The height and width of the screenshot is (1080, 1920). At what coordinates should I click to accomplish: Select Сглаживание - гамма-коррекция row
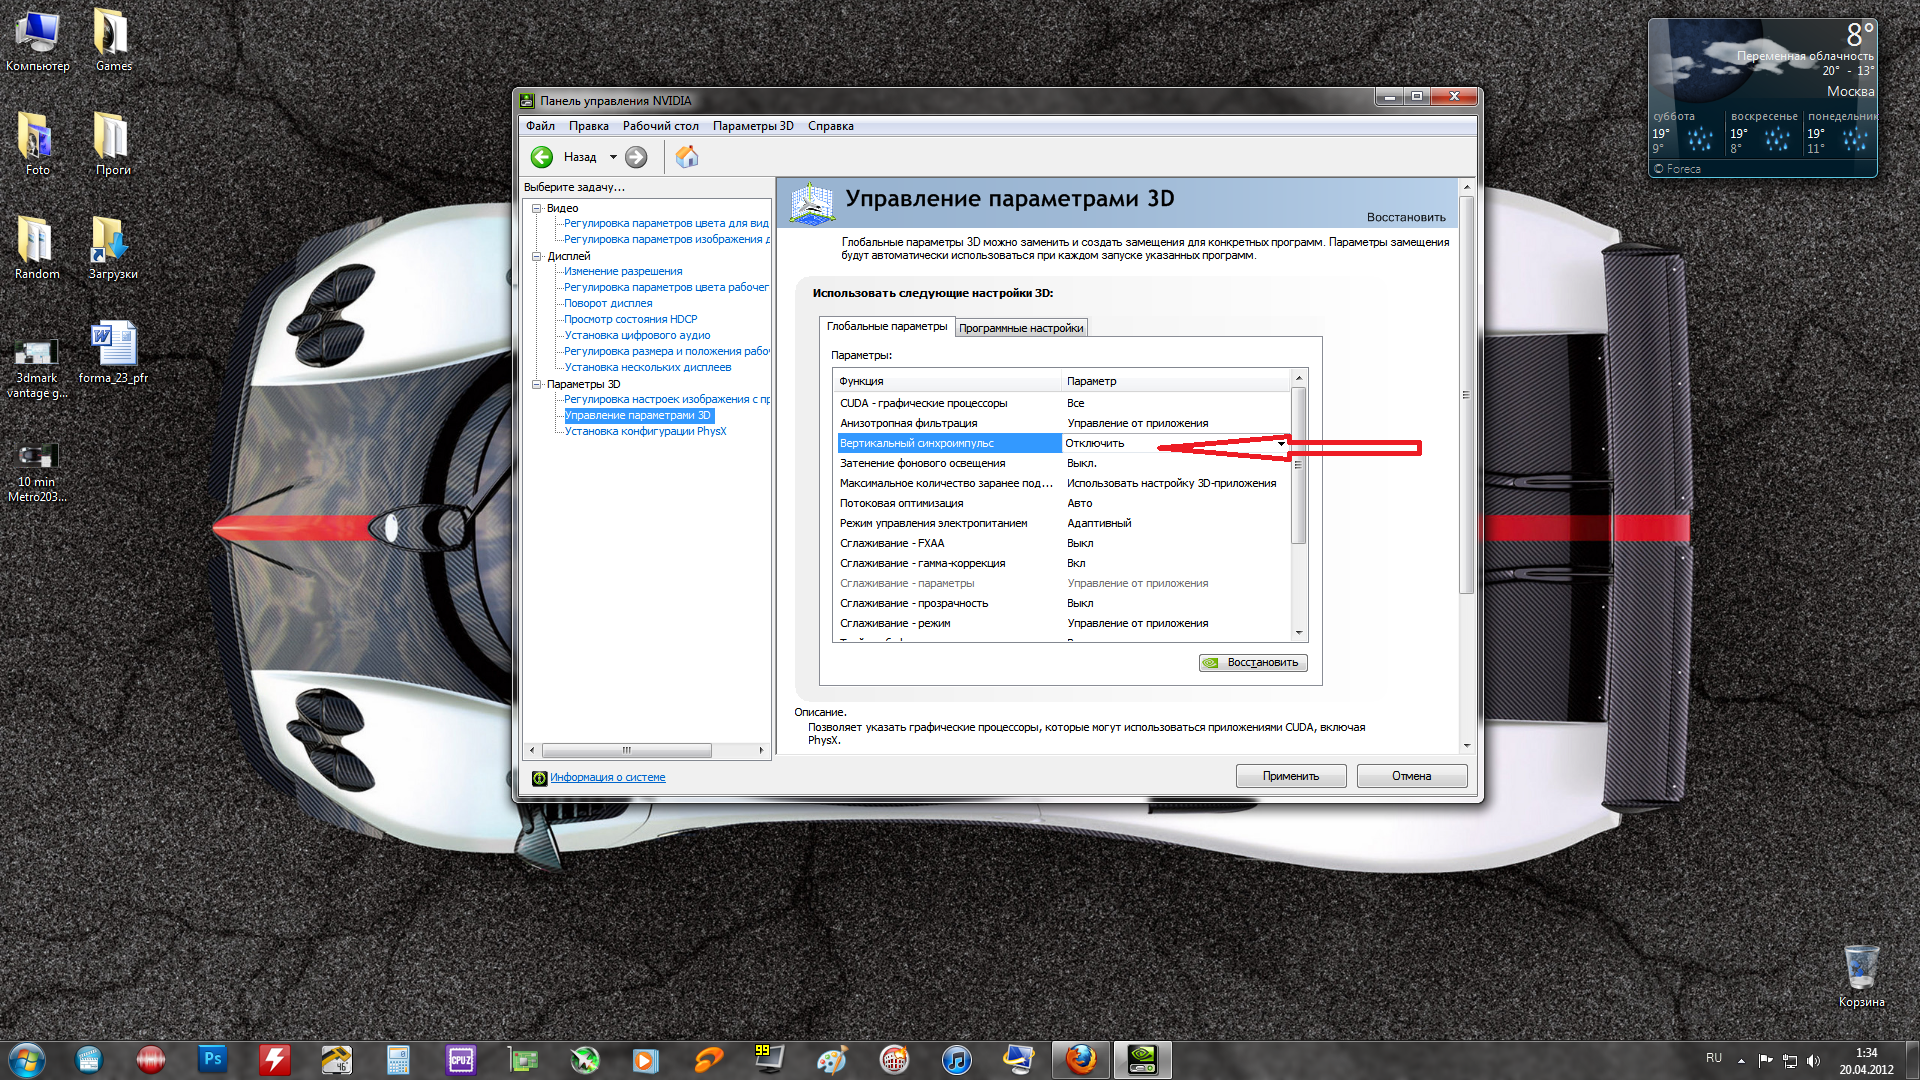point(1064,563)
